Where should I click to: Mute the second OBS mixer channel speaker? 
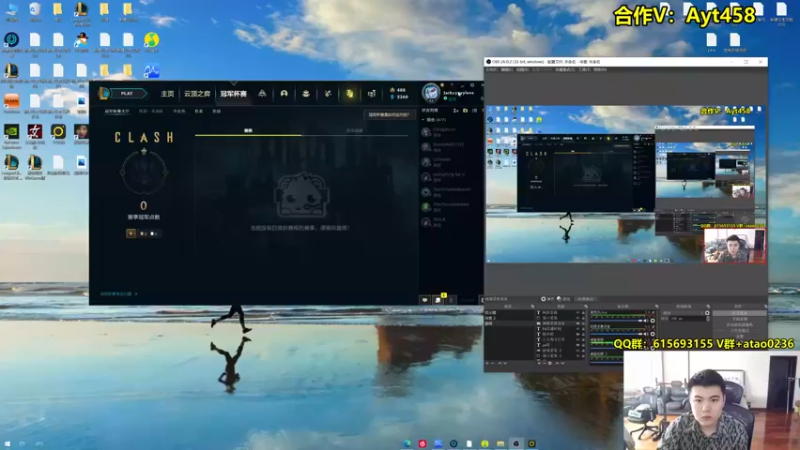[645, 334]
